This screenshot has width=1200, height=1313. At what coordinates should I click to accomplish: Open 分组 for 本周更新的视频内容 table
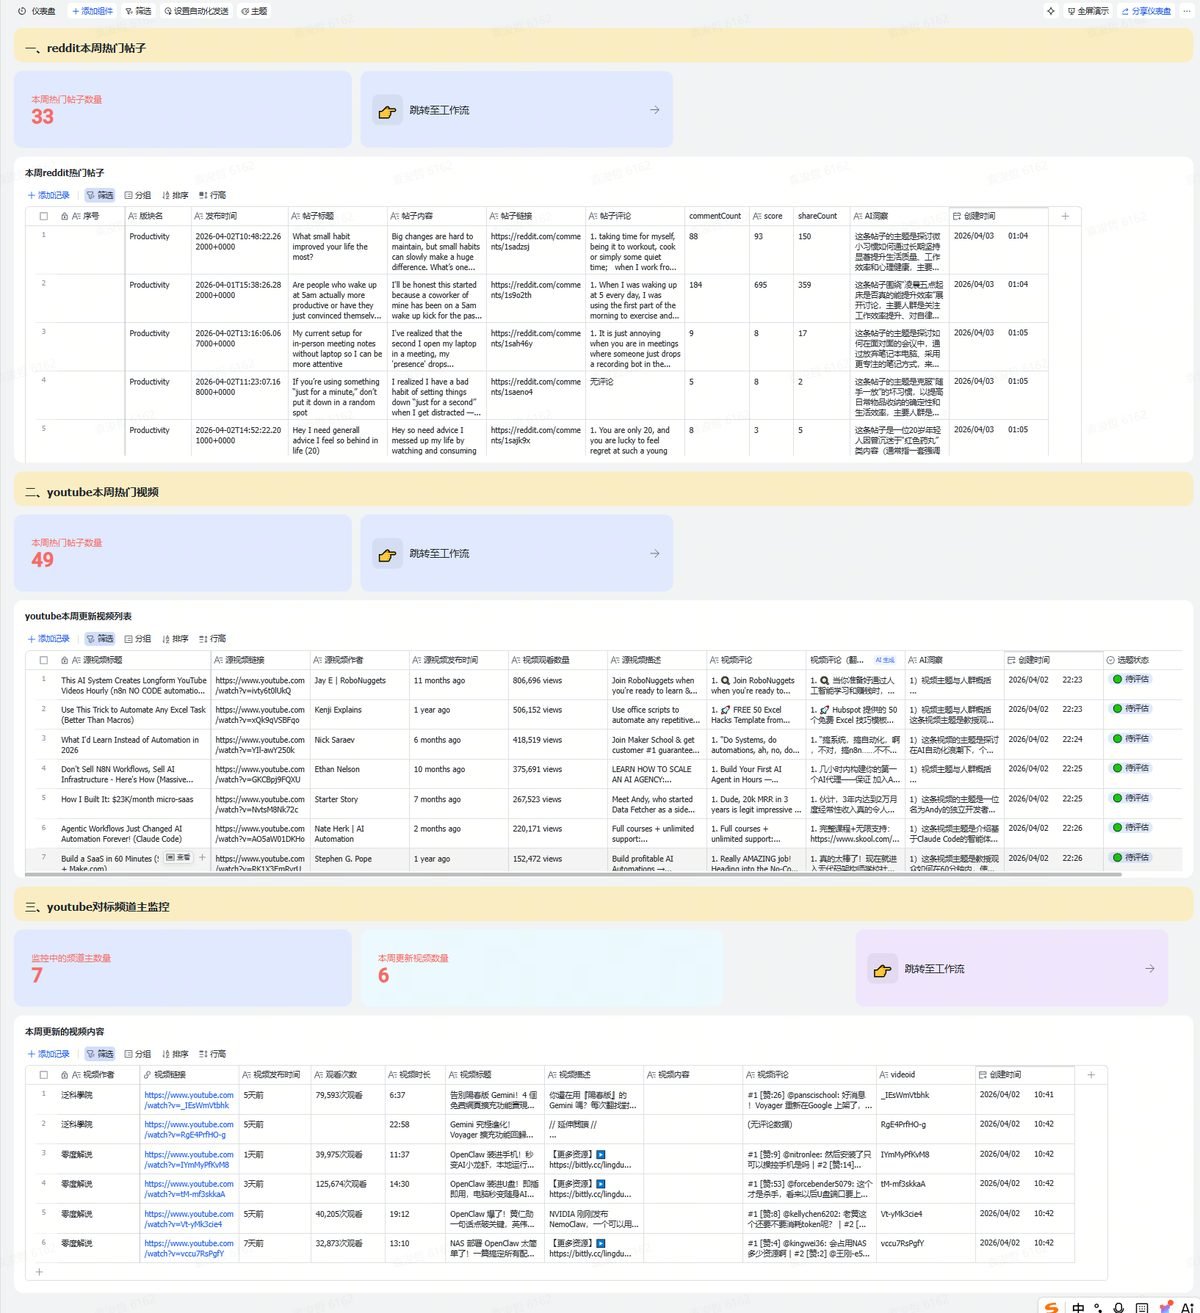pyautogui.click(x=138, y=1054)
